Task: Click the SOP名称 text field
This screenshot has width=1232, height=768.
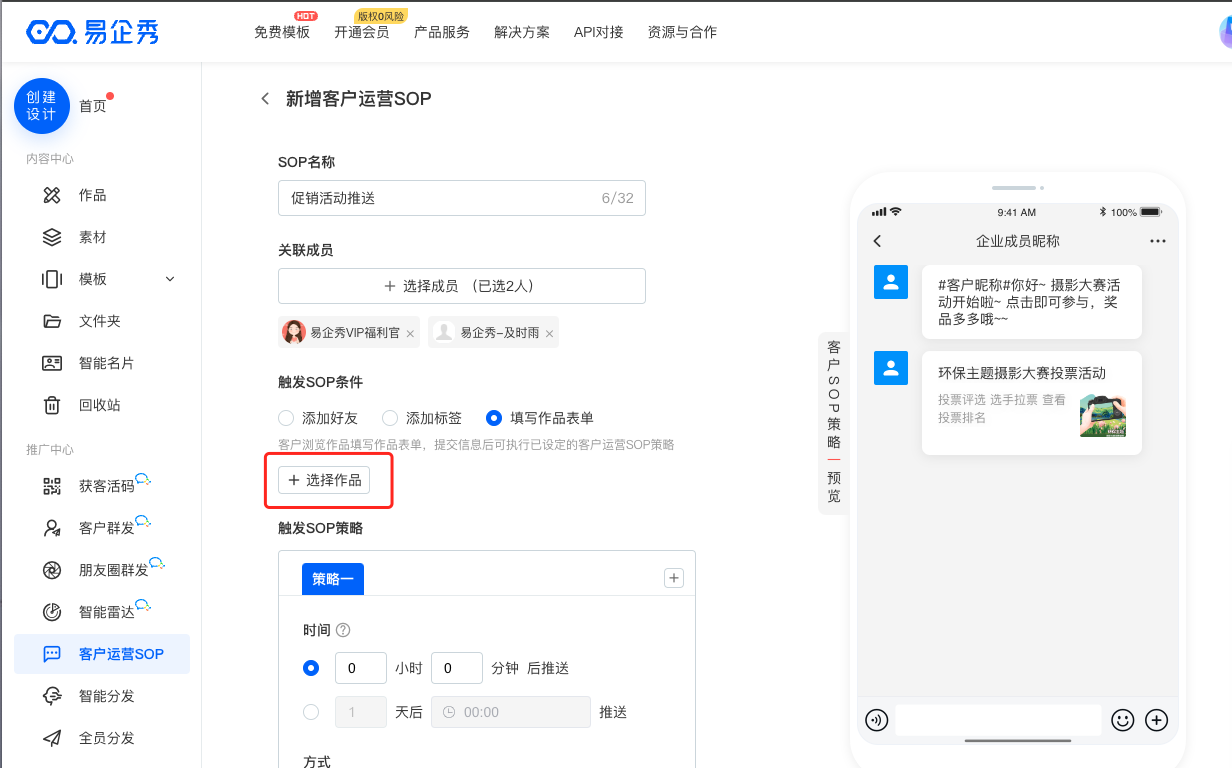Action: pyautogui.click(x=440, y=198)
